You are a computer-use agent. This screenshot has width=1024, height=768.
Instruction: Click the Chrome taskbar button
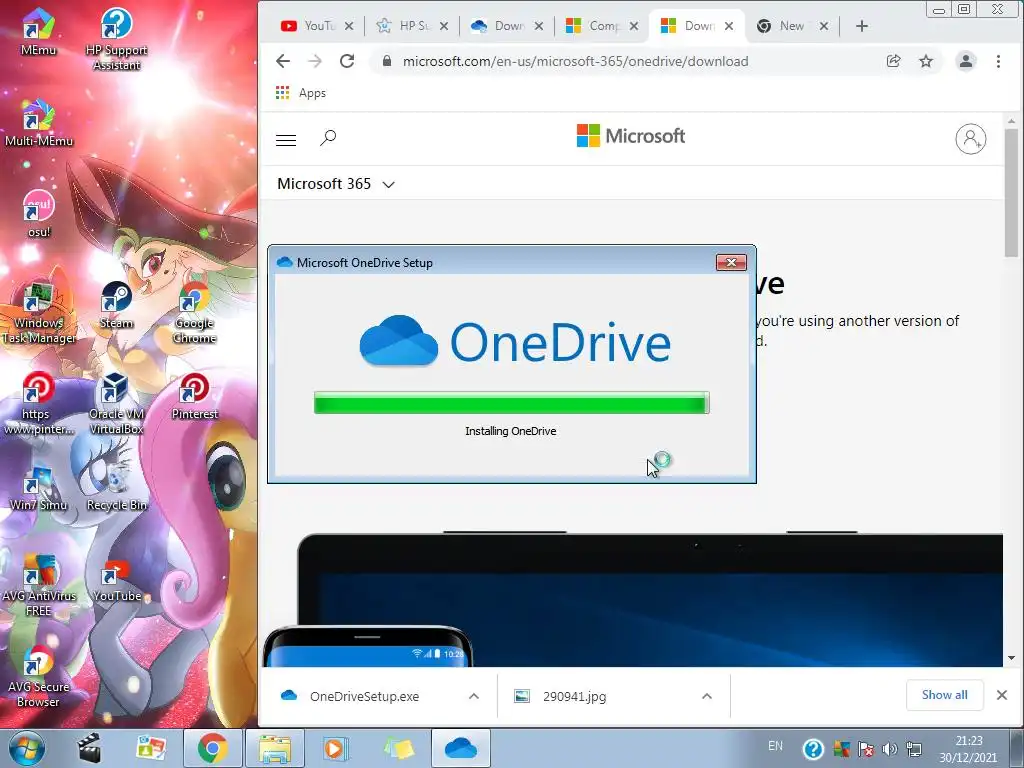pos(212,748)
